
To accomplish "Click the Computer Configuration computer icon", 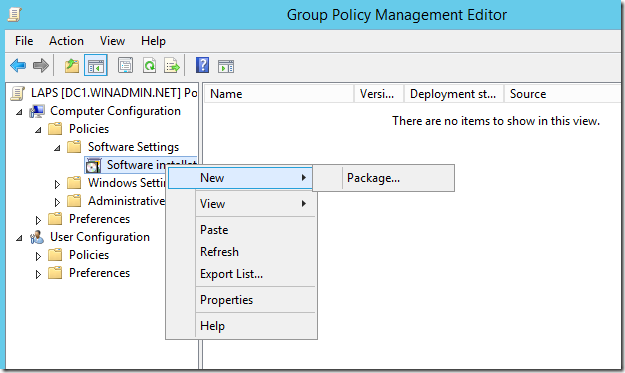I will point(37,111).
